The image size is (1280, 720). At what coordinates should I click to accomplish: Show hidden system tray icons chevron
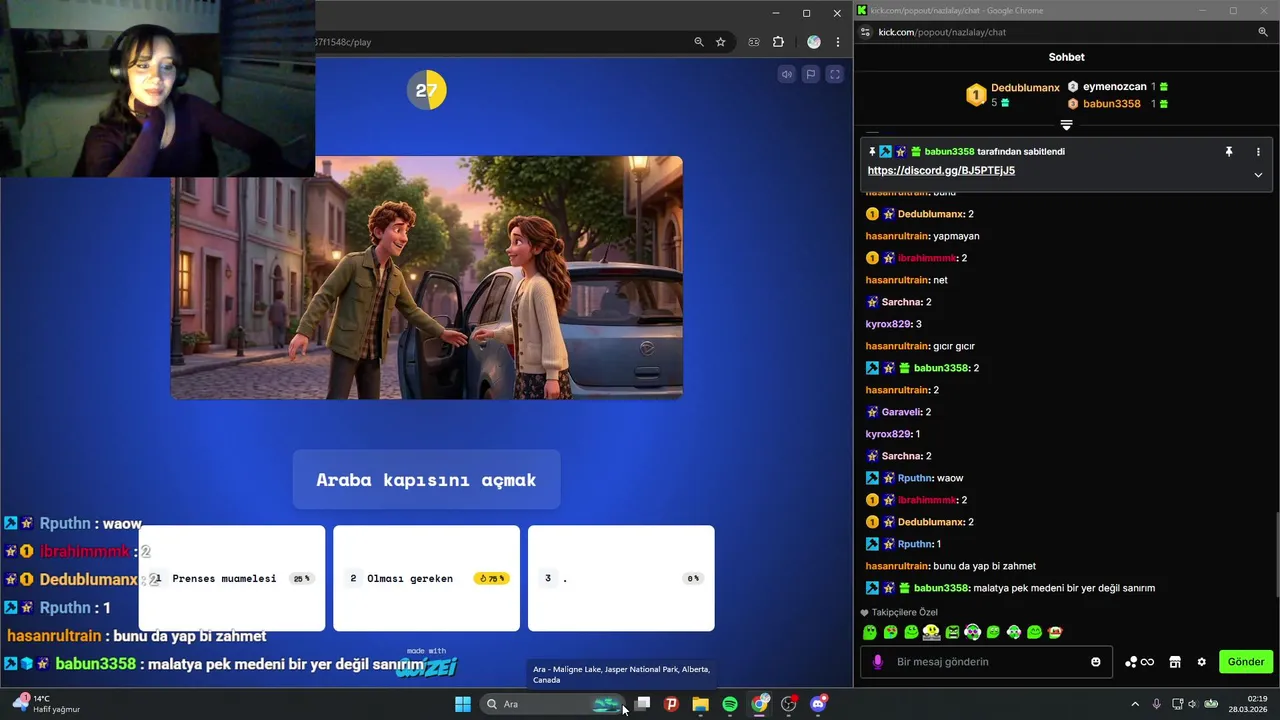pos(1134,704)
